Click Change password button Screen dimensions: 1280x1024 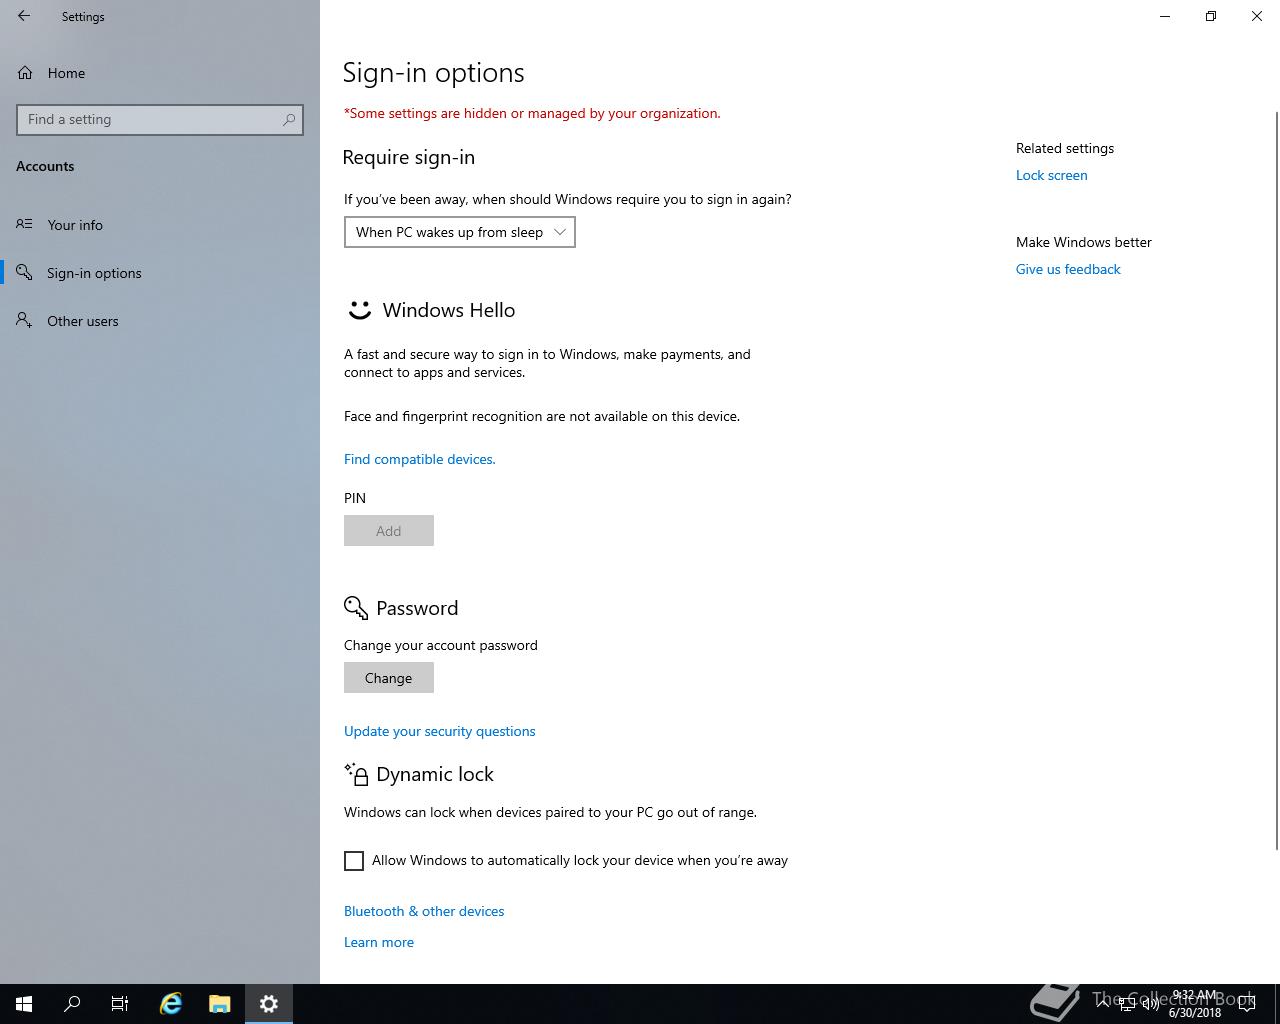coord(389,678)
